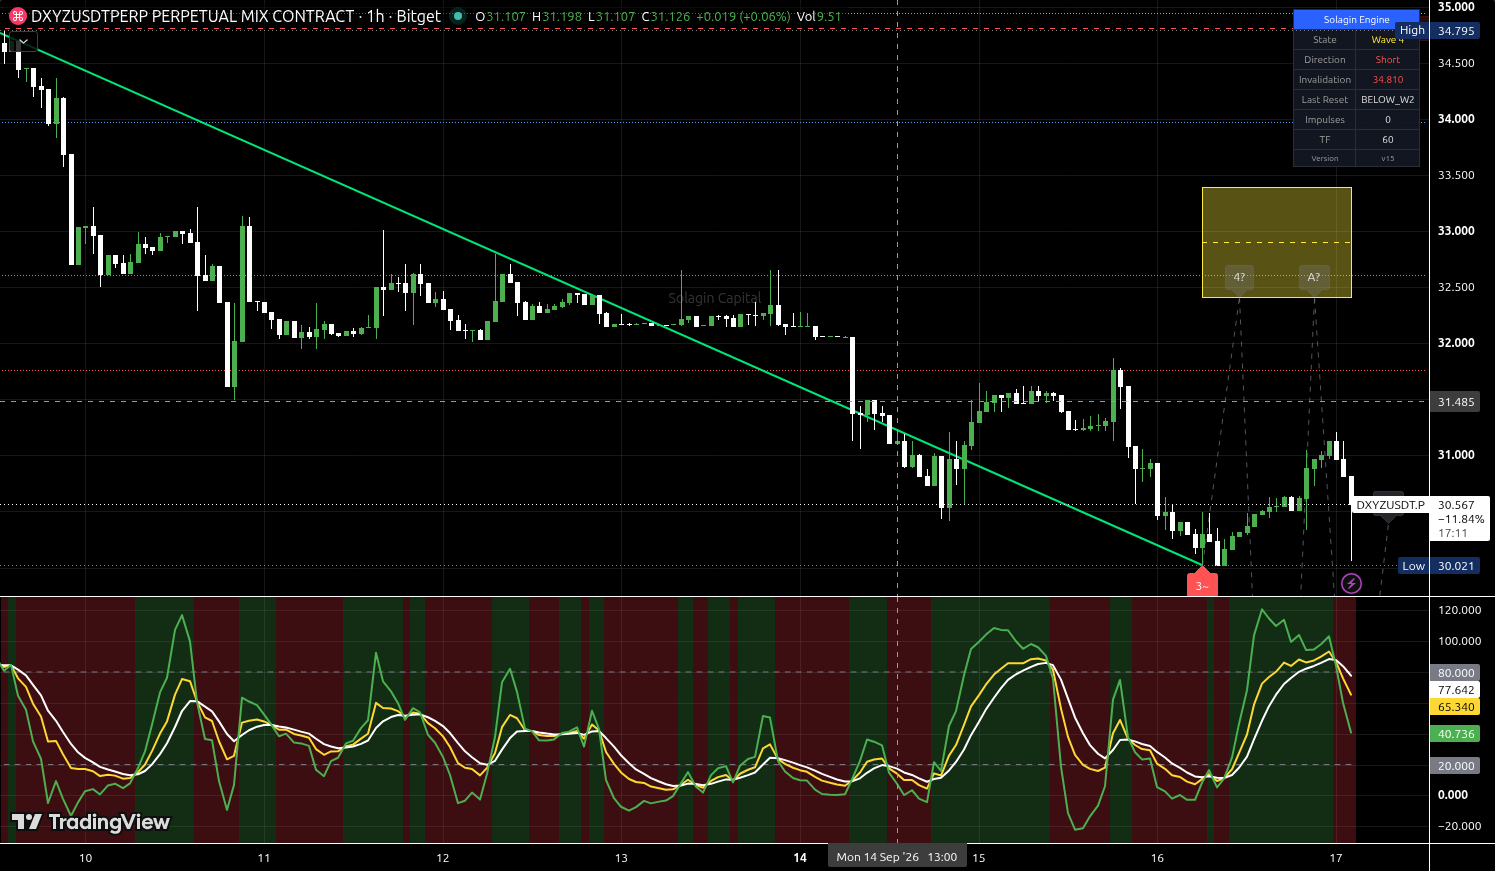Click the TF value "60" cell
Screen dimensions: 1495x871
(1387, 140)
